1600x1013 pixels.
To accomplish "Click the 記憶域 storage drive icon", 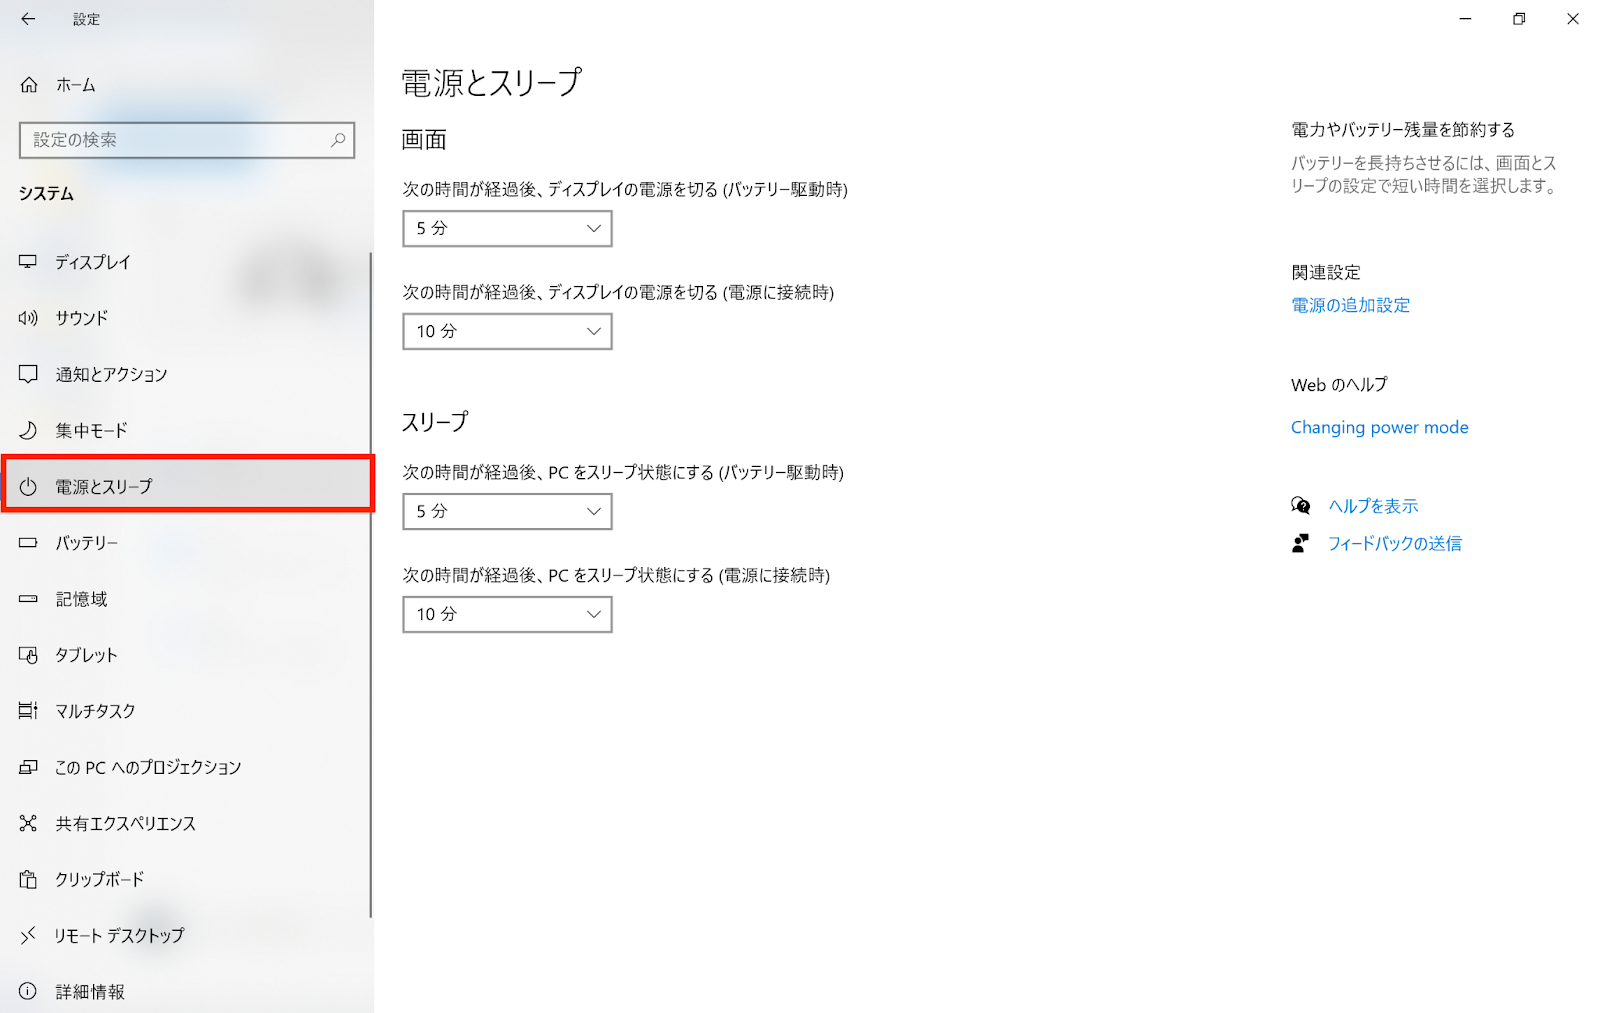I will click(x=28, y=599).
